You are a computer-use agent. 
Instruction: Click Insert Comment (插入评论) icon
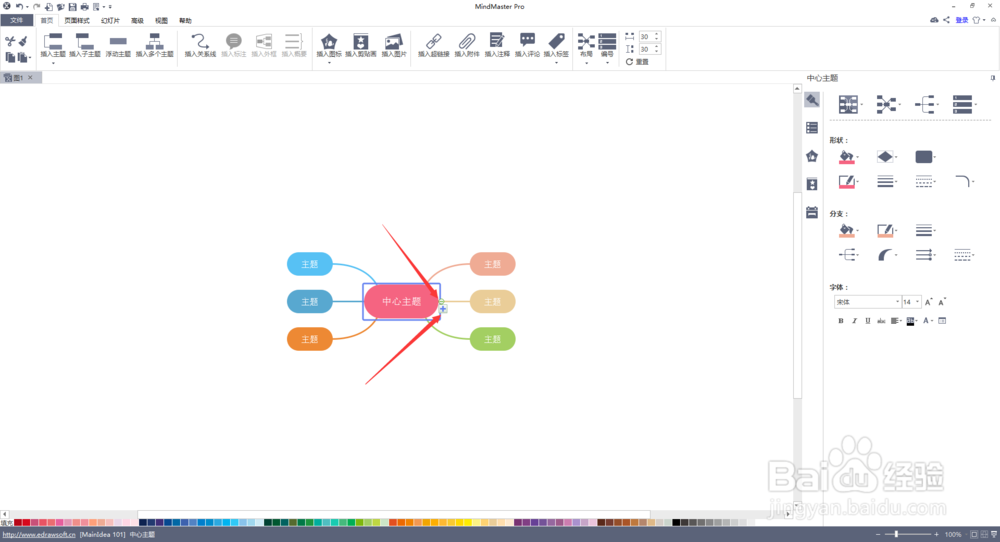coord(527,41)
